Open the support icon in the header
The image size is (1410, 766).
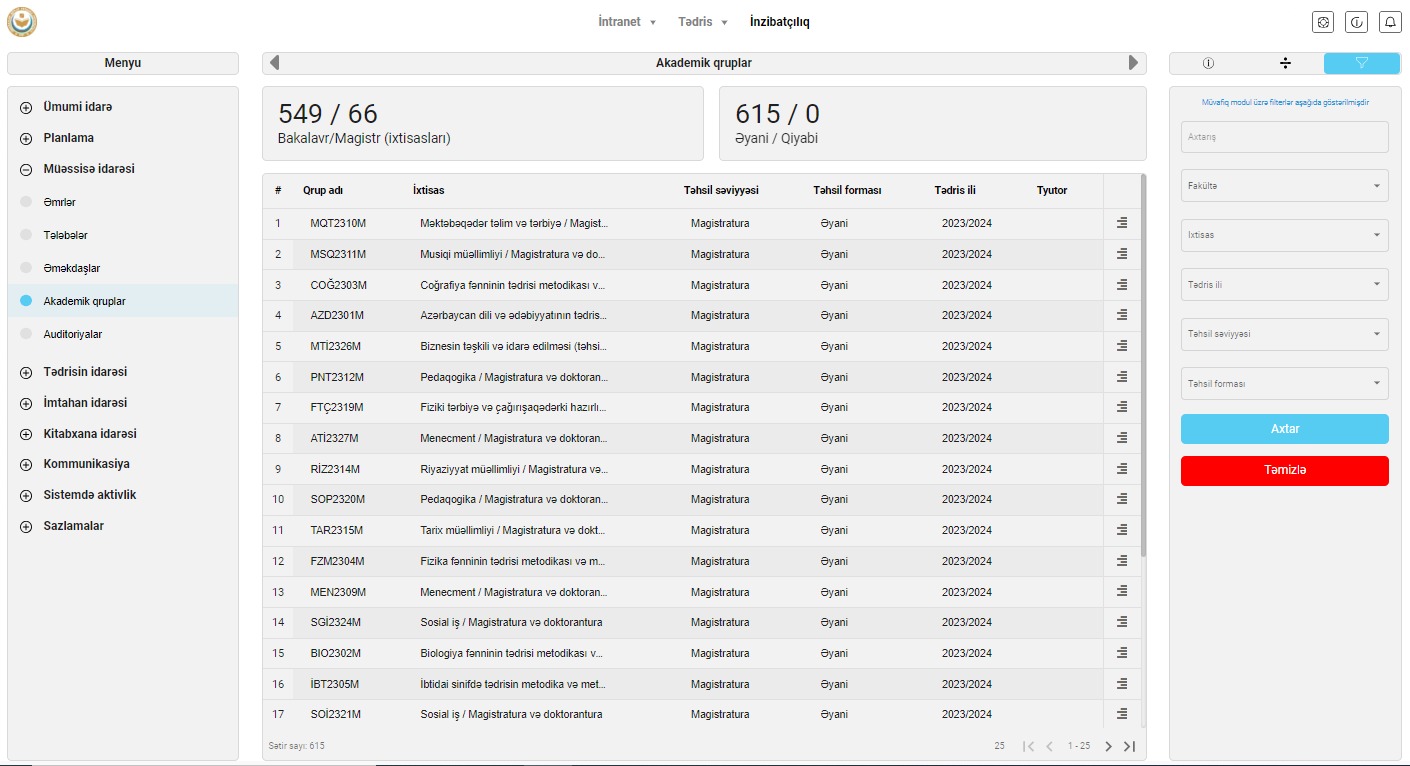click(x=1323, y=22)
